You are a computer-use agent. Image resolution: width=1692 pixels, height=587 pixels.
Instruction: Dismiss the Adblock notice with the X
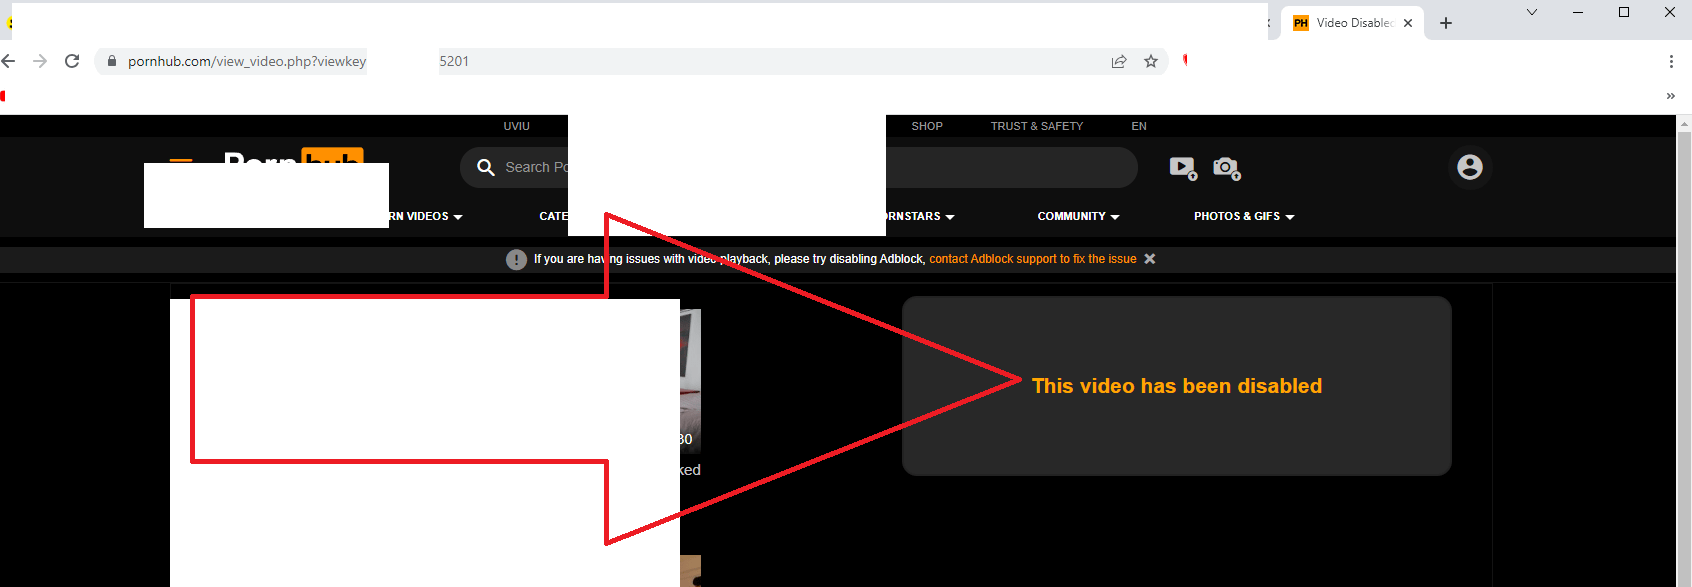click(x=1150, y=259)
